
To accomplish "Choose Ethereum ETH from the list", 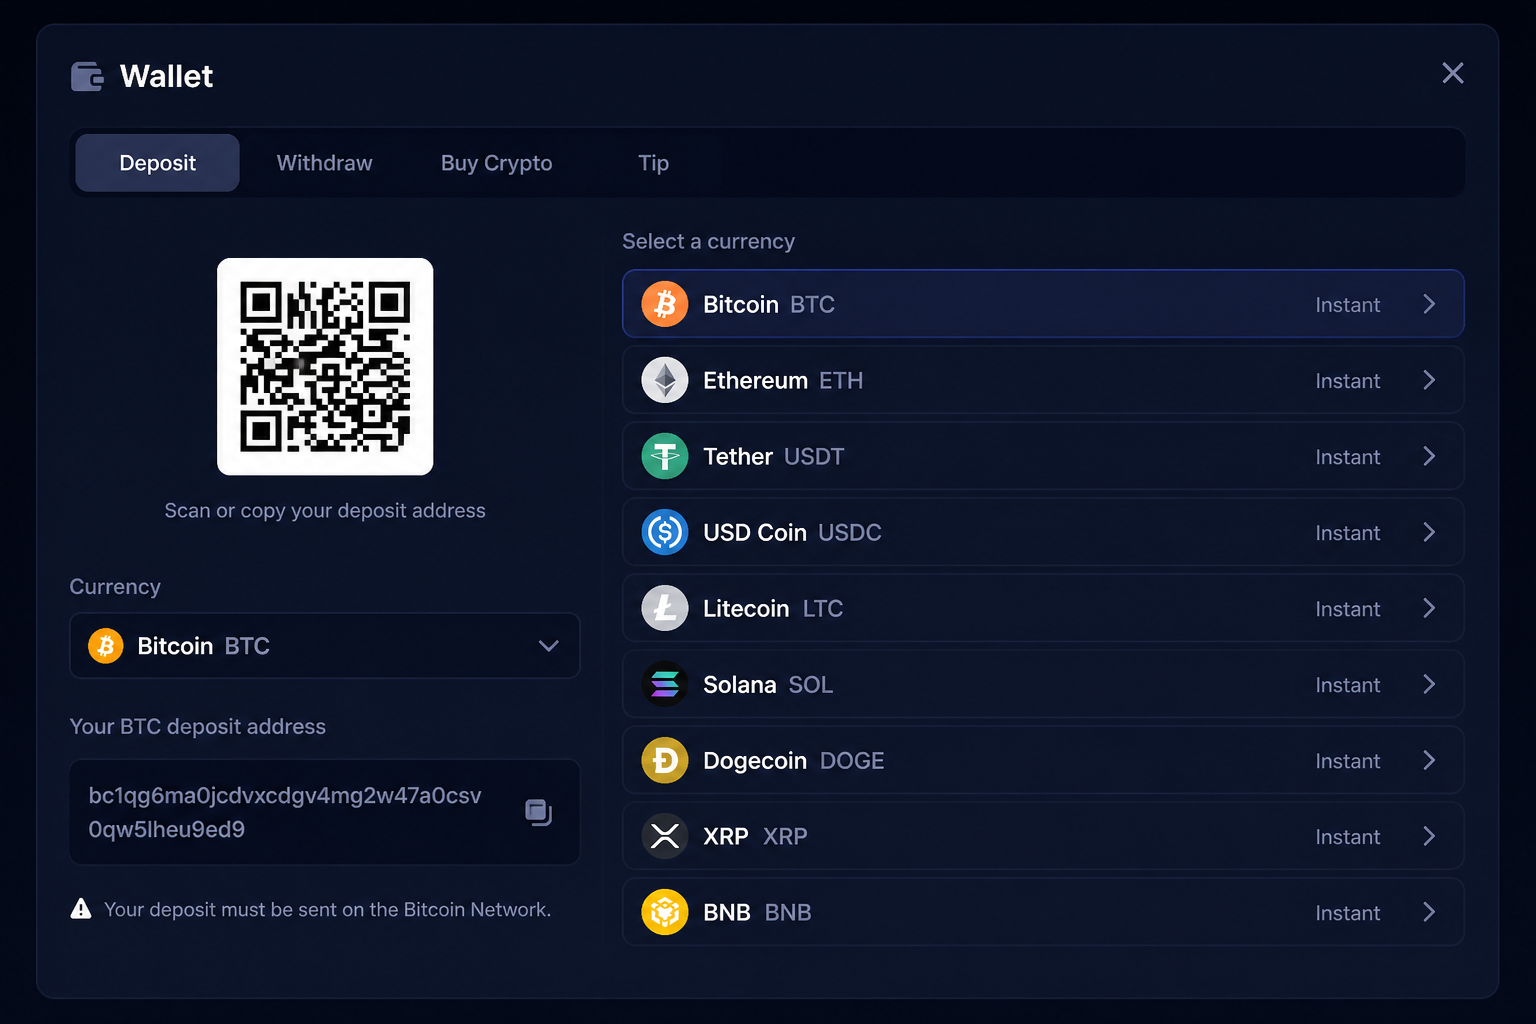I will (1043, 380).
